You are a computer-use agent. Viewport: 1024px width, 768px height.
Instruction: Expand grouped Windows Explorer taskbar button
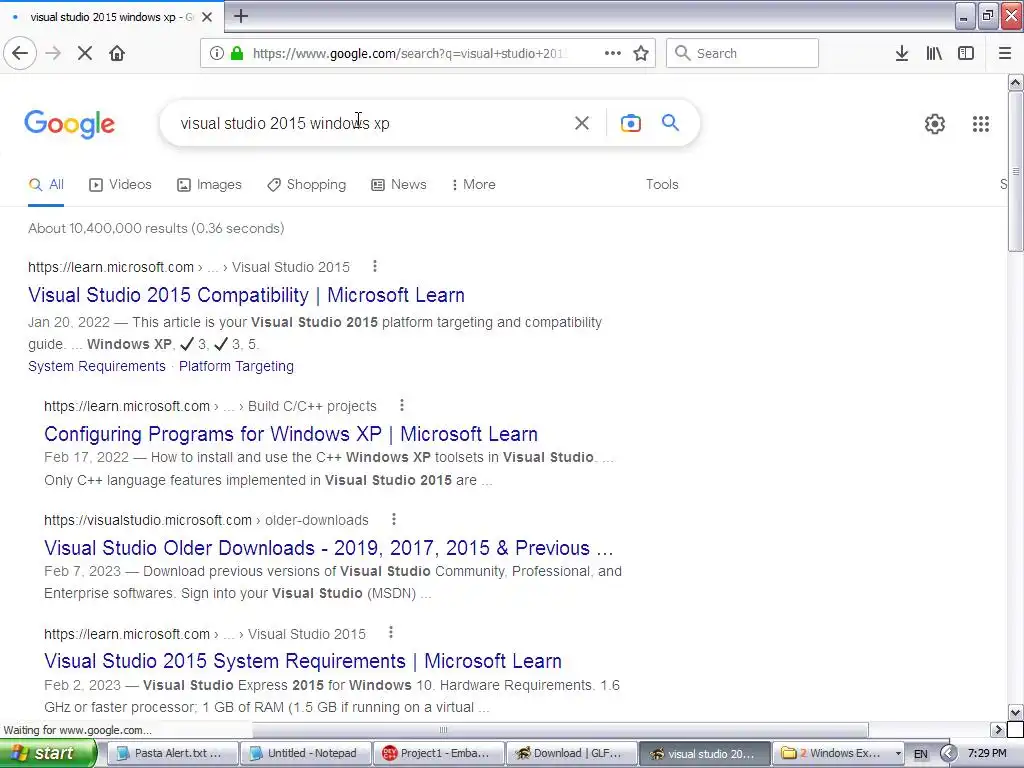pos(839,754)
